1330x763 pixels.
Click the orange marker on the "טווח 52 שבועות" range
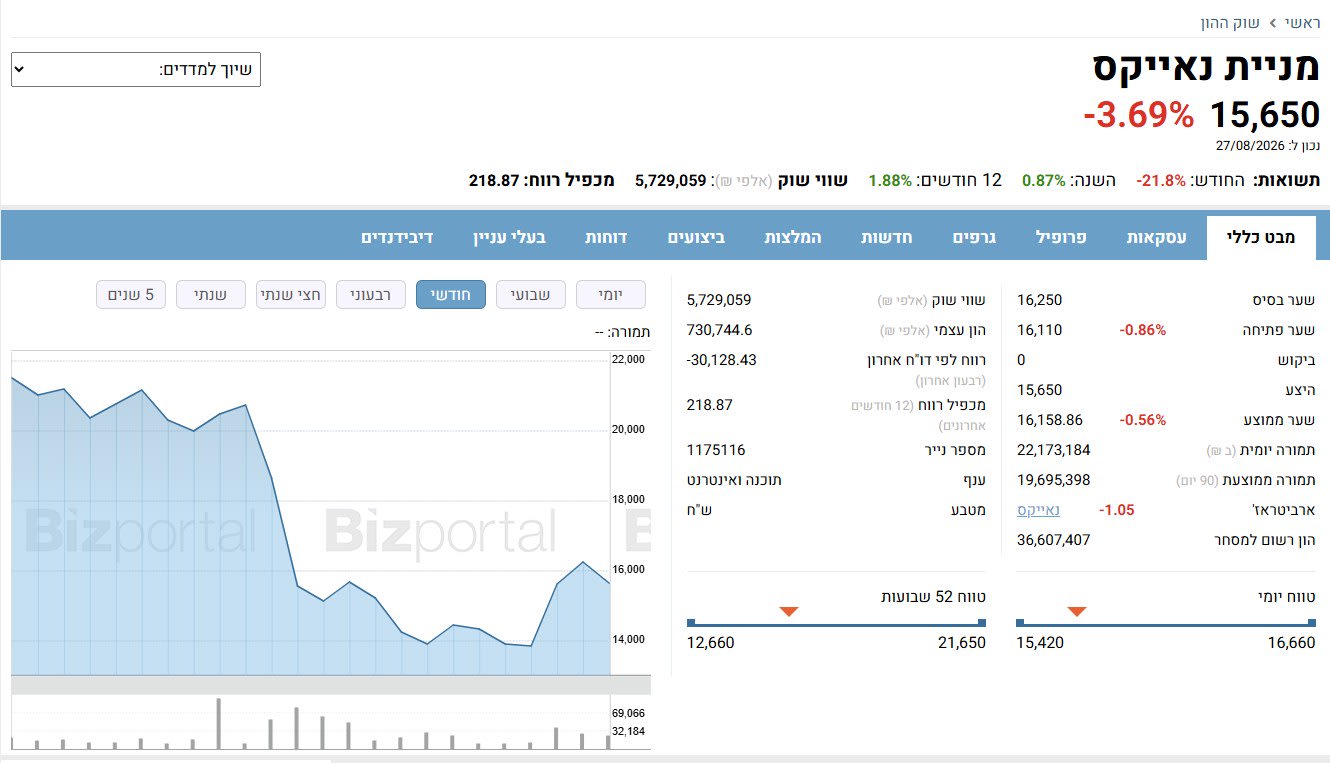point(789,611)
